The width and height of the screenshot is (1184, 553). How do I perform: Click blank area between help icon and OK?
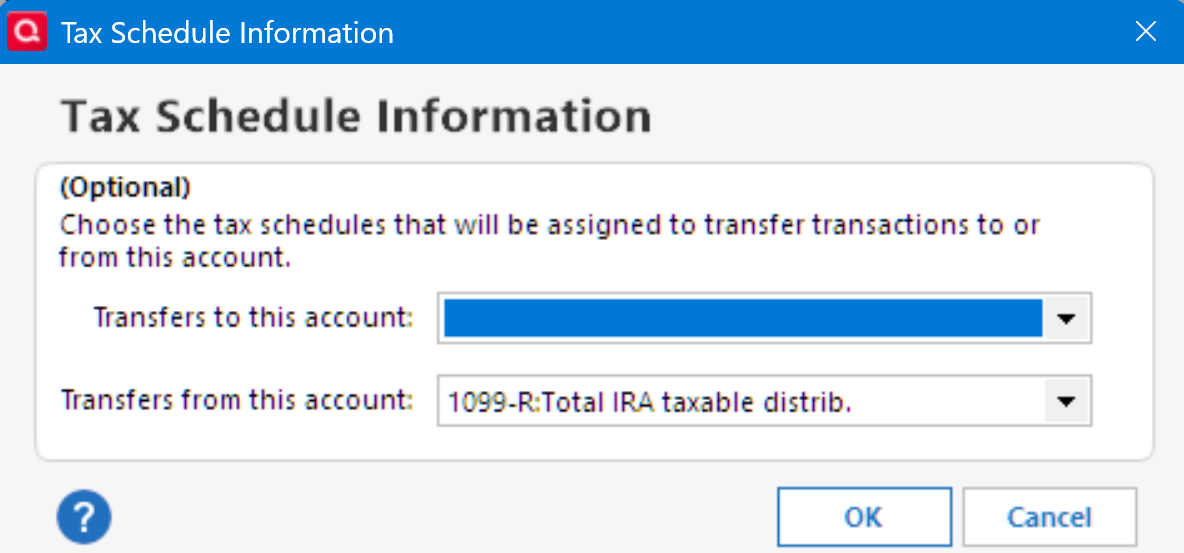(440, 518)
